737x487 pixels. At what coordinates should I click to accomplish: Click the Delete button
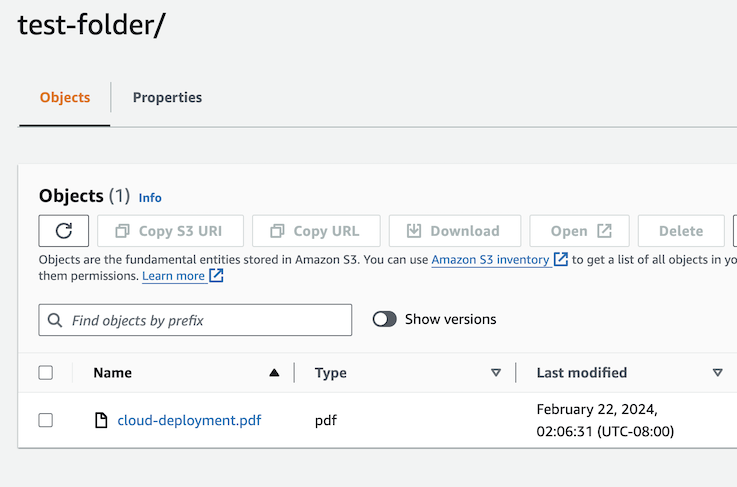(x=681, y=231)
